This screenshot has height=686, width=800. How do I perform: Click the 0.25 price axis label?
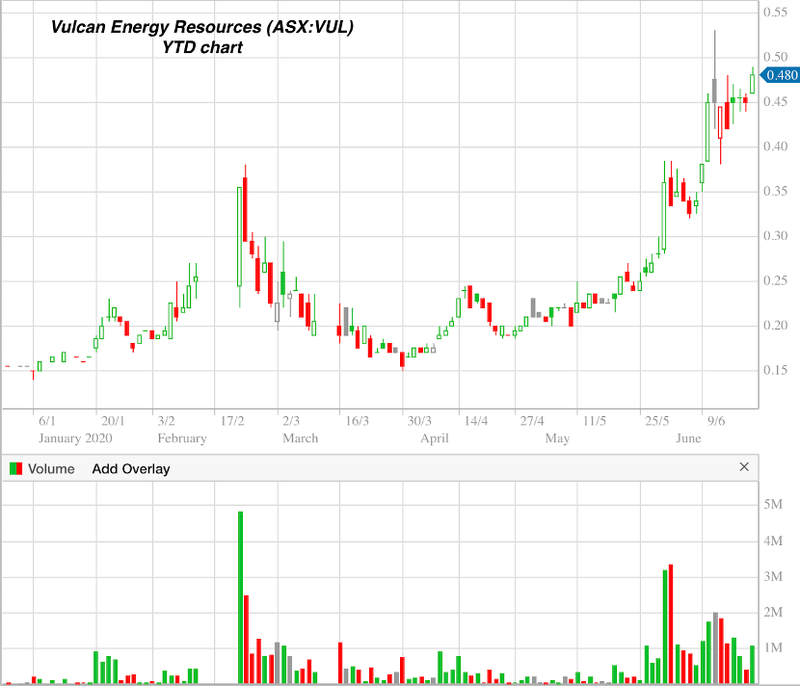pos(776,281)
